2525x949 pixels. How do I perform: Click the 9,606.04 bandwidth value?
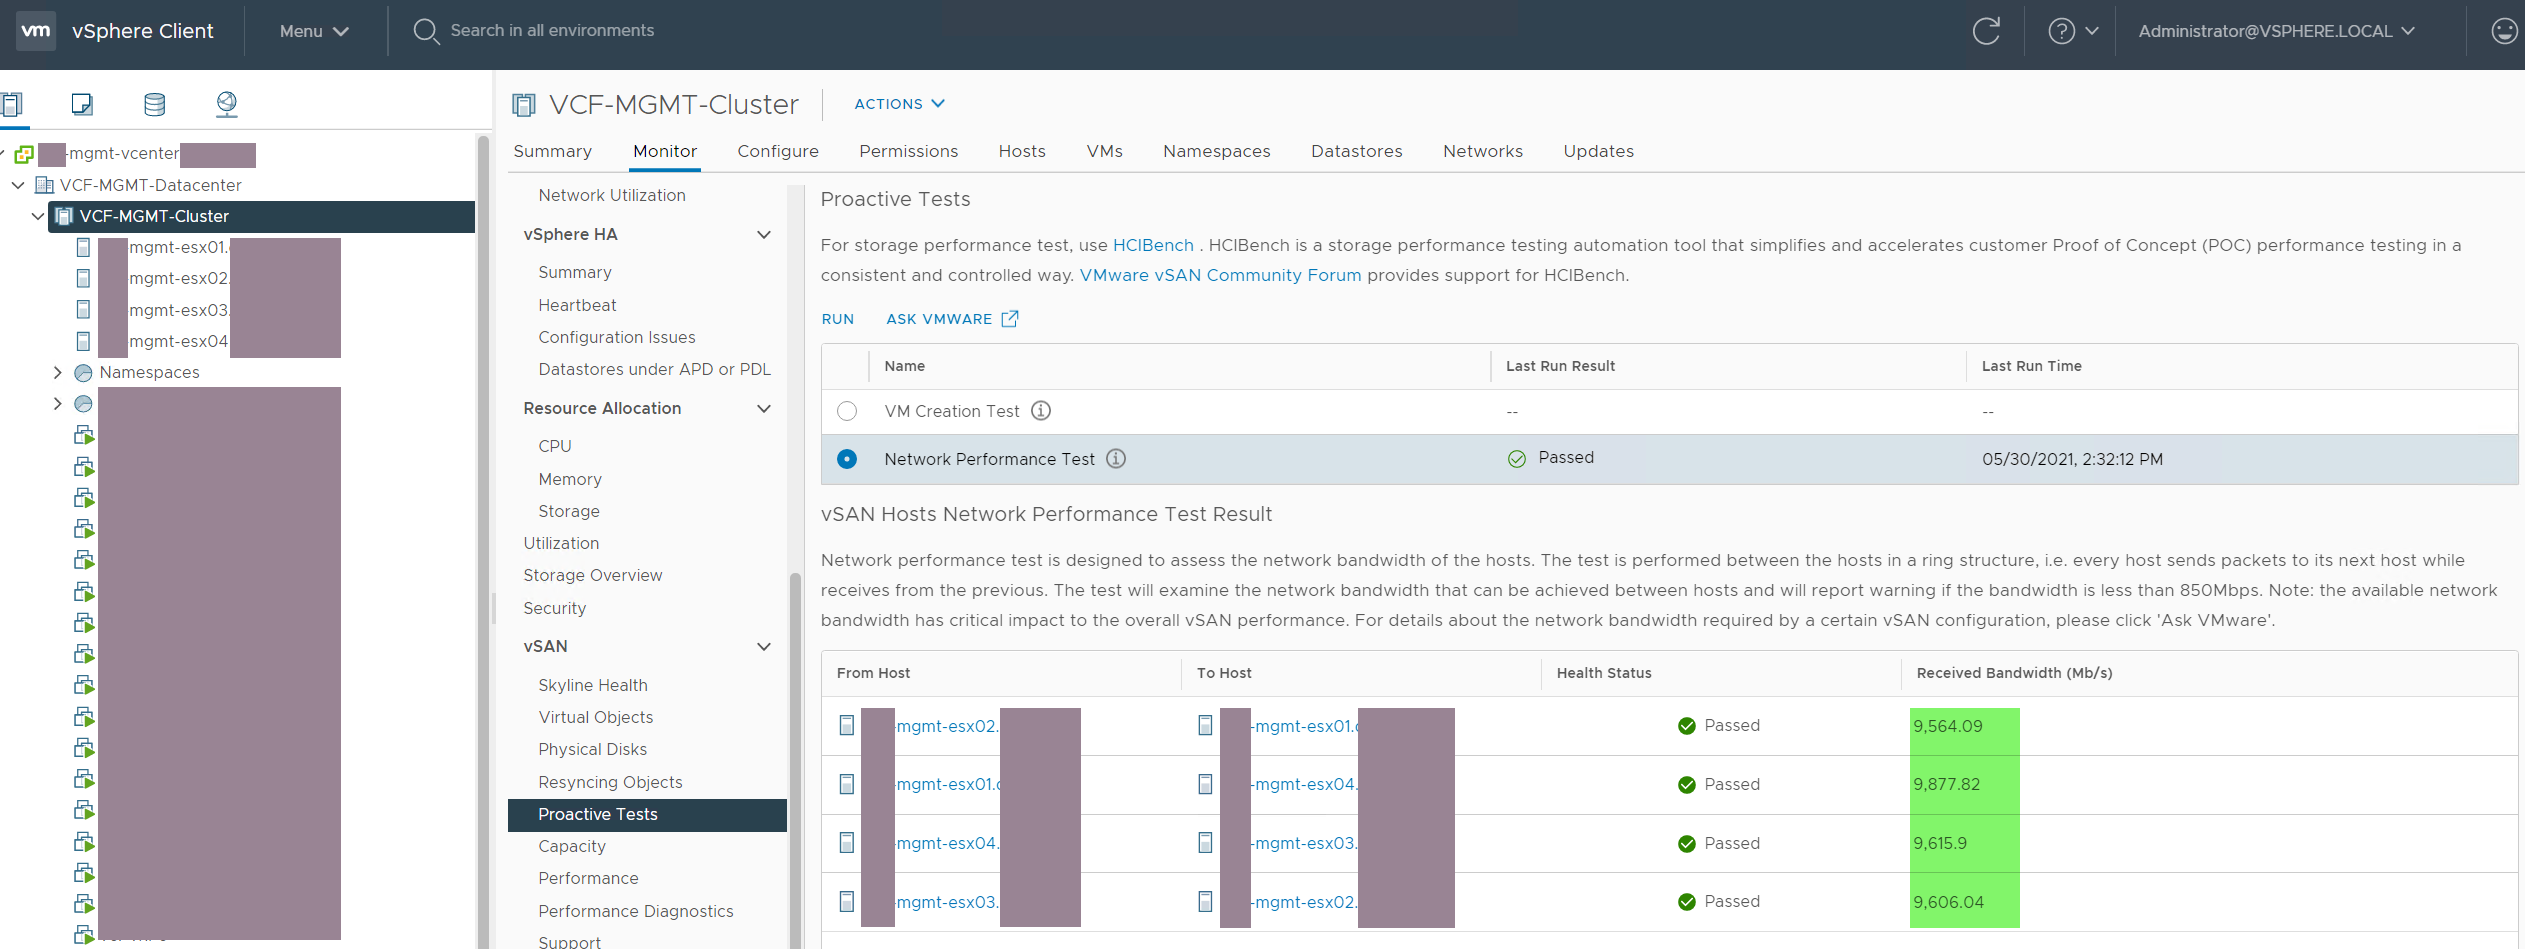point(1948,902)
